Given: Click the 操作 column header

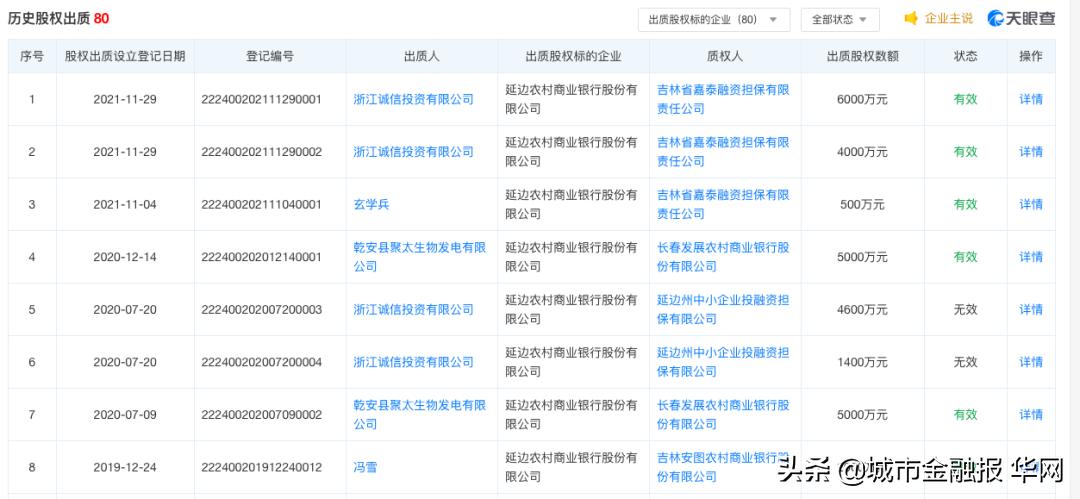Looking at the screenshot, I should [x=1031, y=57].
